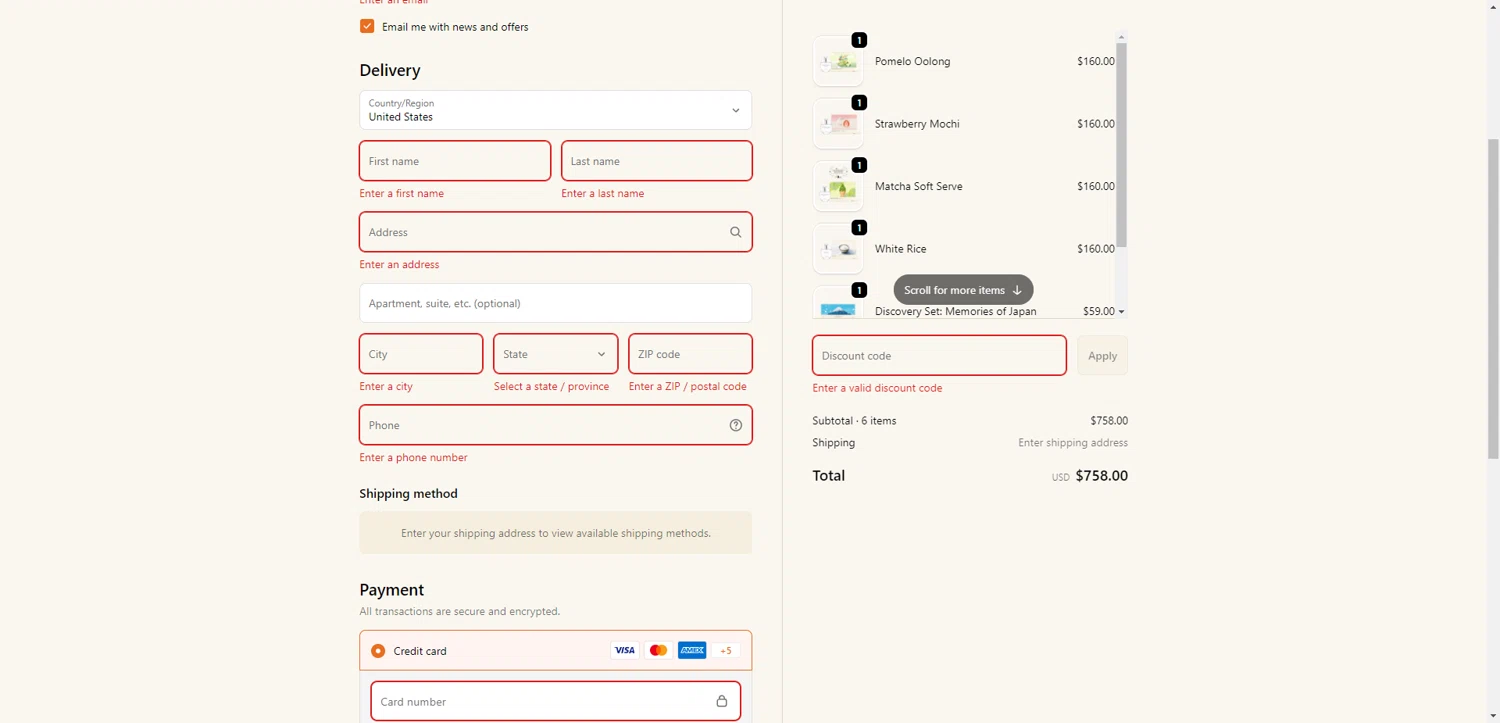This screenshot has height=723, width=1500.
Task: Click the First name field
Action: (x=455, y=161)
